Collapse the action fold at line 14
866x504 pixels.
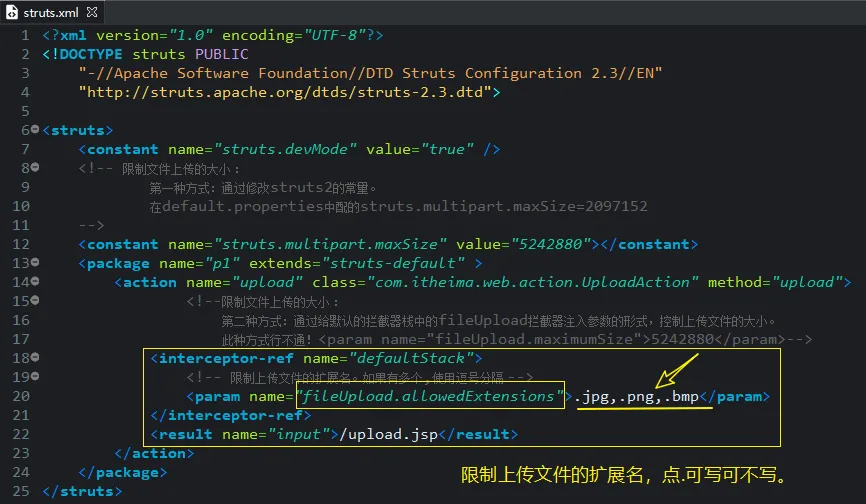pos(35,281)
